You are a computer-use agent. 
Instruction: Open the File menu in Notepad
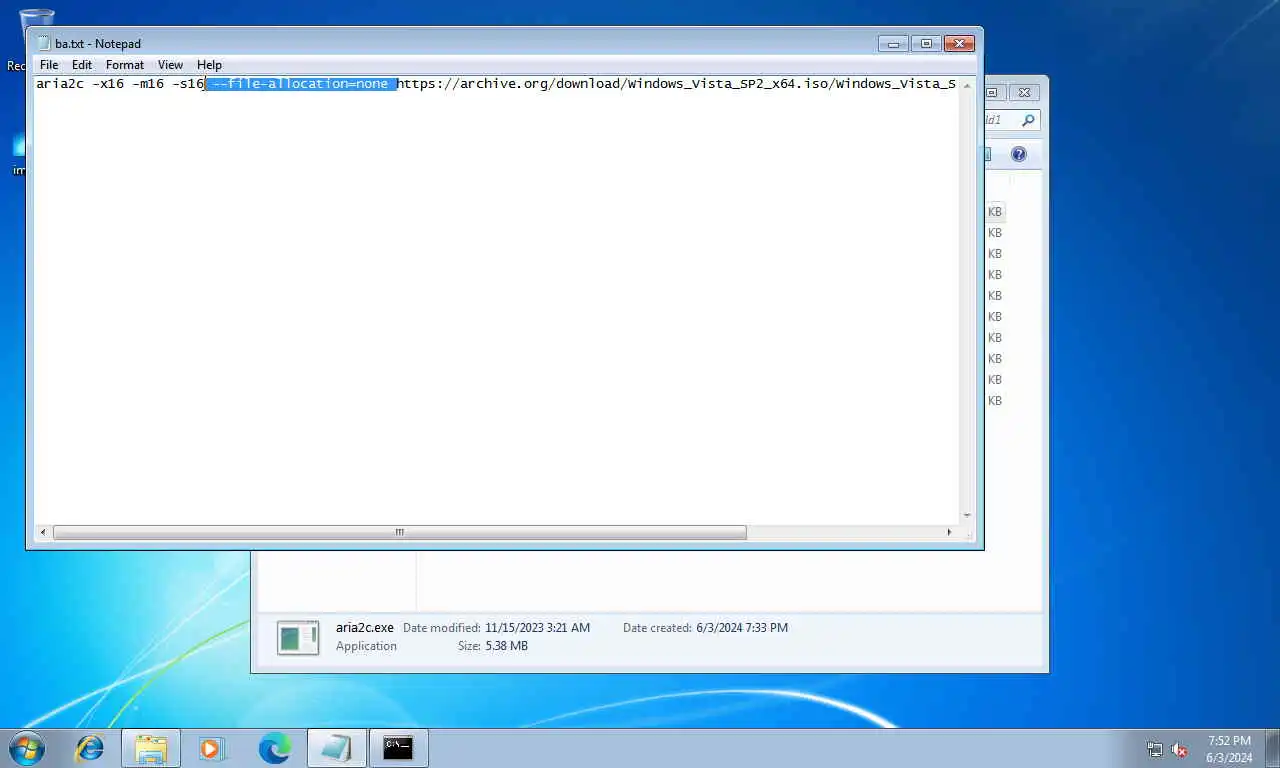click(49, 65)
